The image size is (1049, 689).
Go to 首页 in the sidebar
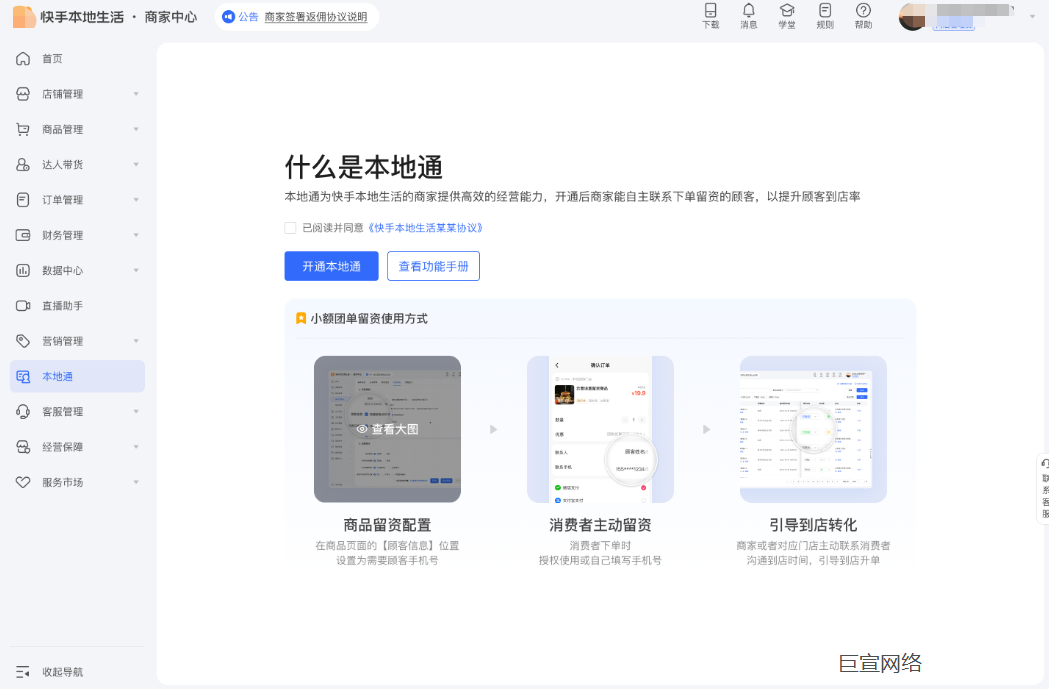coord(55,58)
